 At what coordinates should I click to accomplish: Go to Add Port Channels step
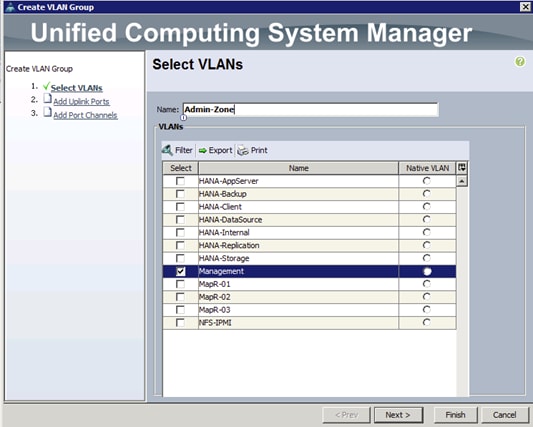tap(85, 115)
